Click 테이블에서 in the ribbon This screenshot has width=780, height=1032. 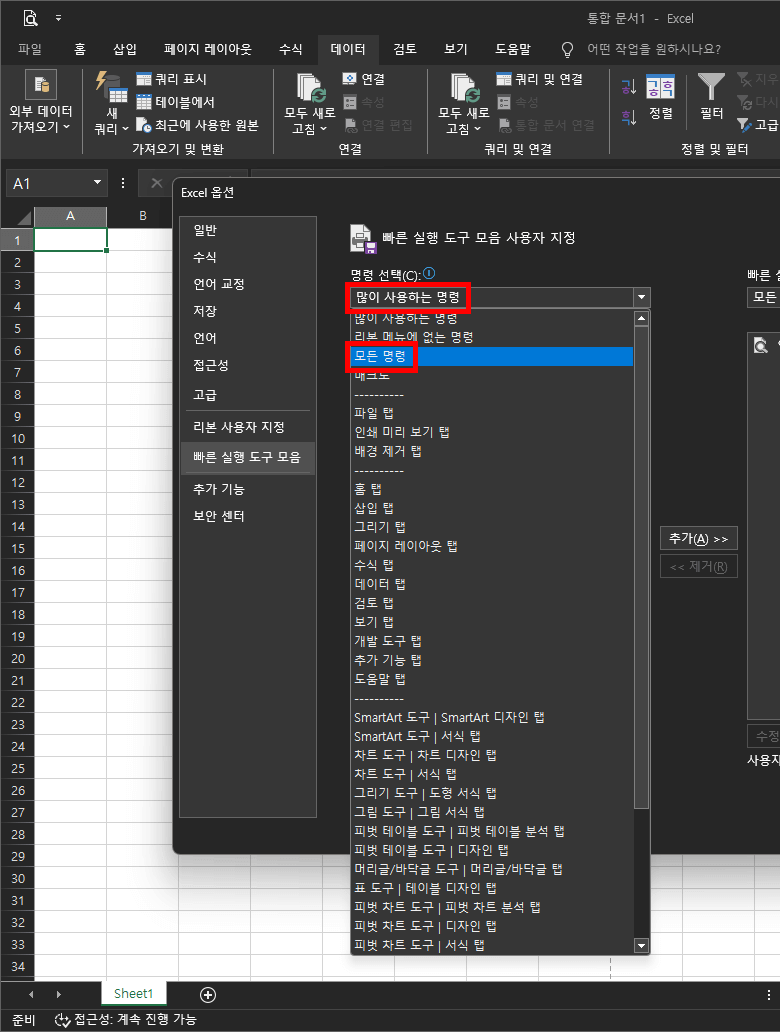pyautogui.click(x=176, y=102)
